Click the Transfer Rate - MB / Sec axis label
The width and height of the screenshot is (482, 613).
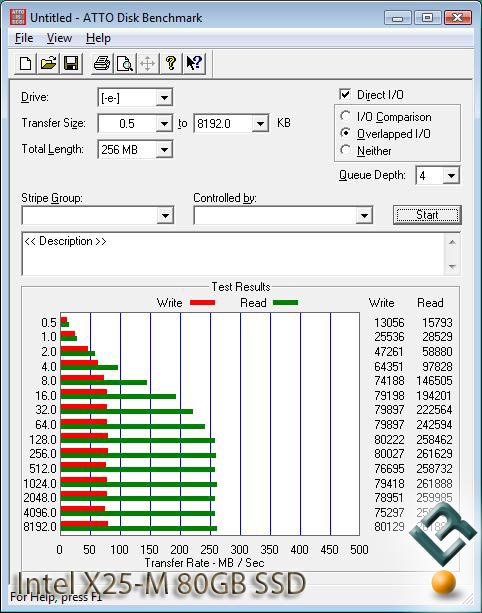pyautogui.click(x=204, y=563)
